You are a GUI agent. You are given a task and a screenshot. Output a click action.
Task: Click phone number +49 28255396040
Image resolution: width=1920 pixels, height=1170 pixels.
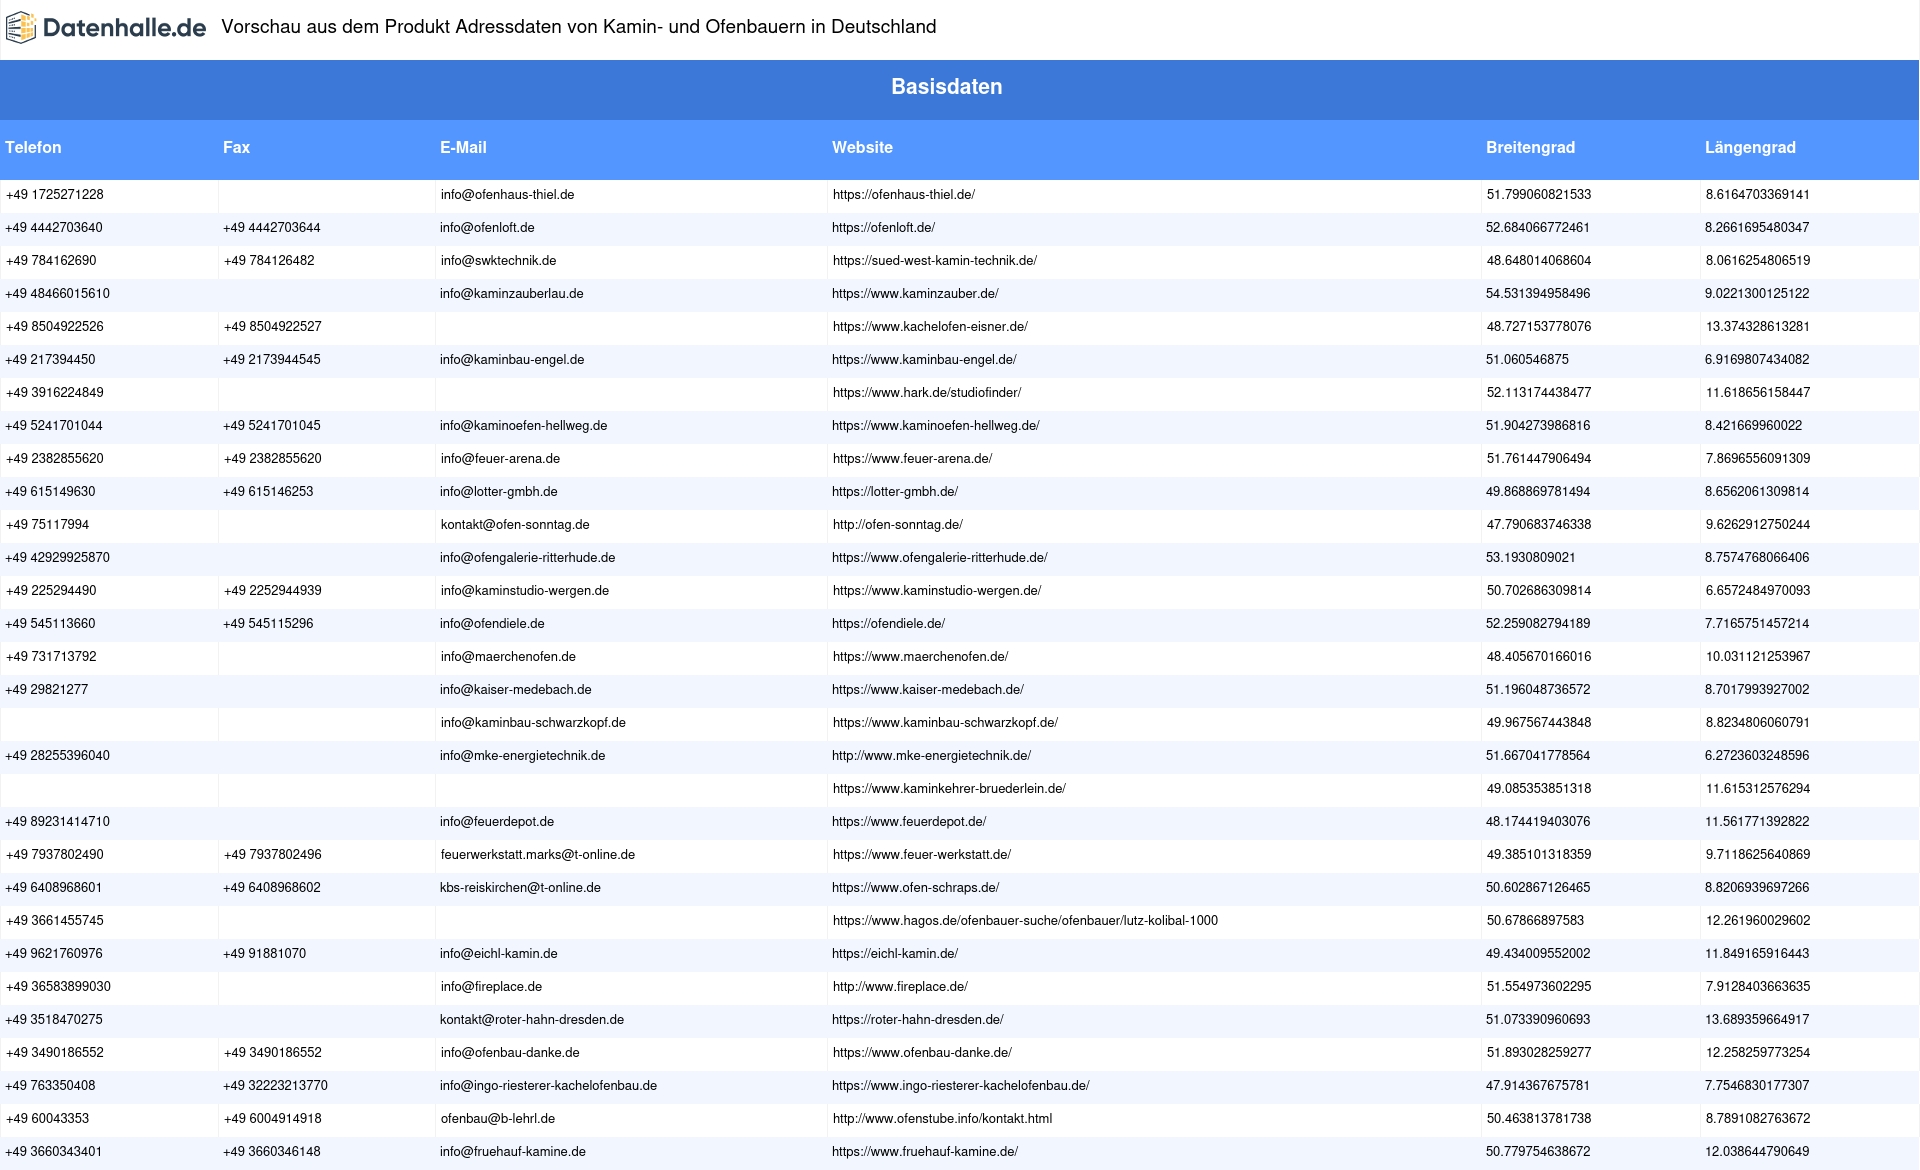tap(58, 756)
